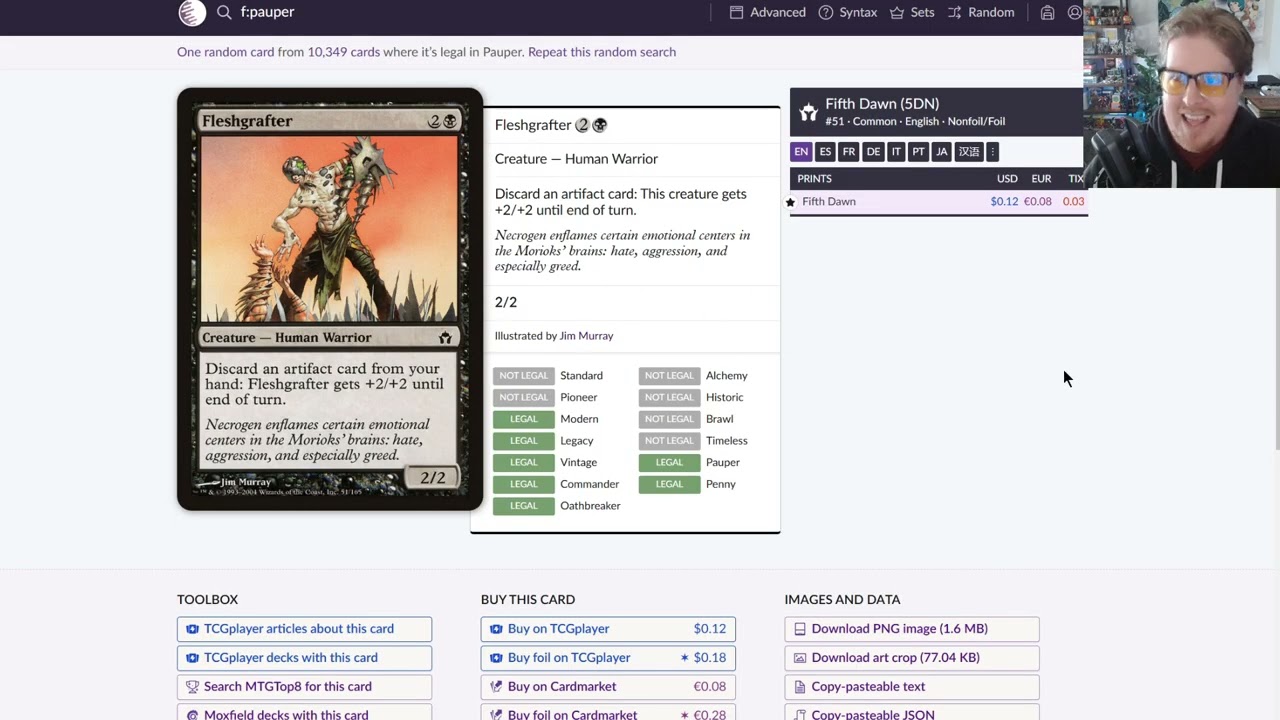Viewport: 1280px width, 720px height.
Task: Click document icon on Copy-pasteable text
Action: 800,687
